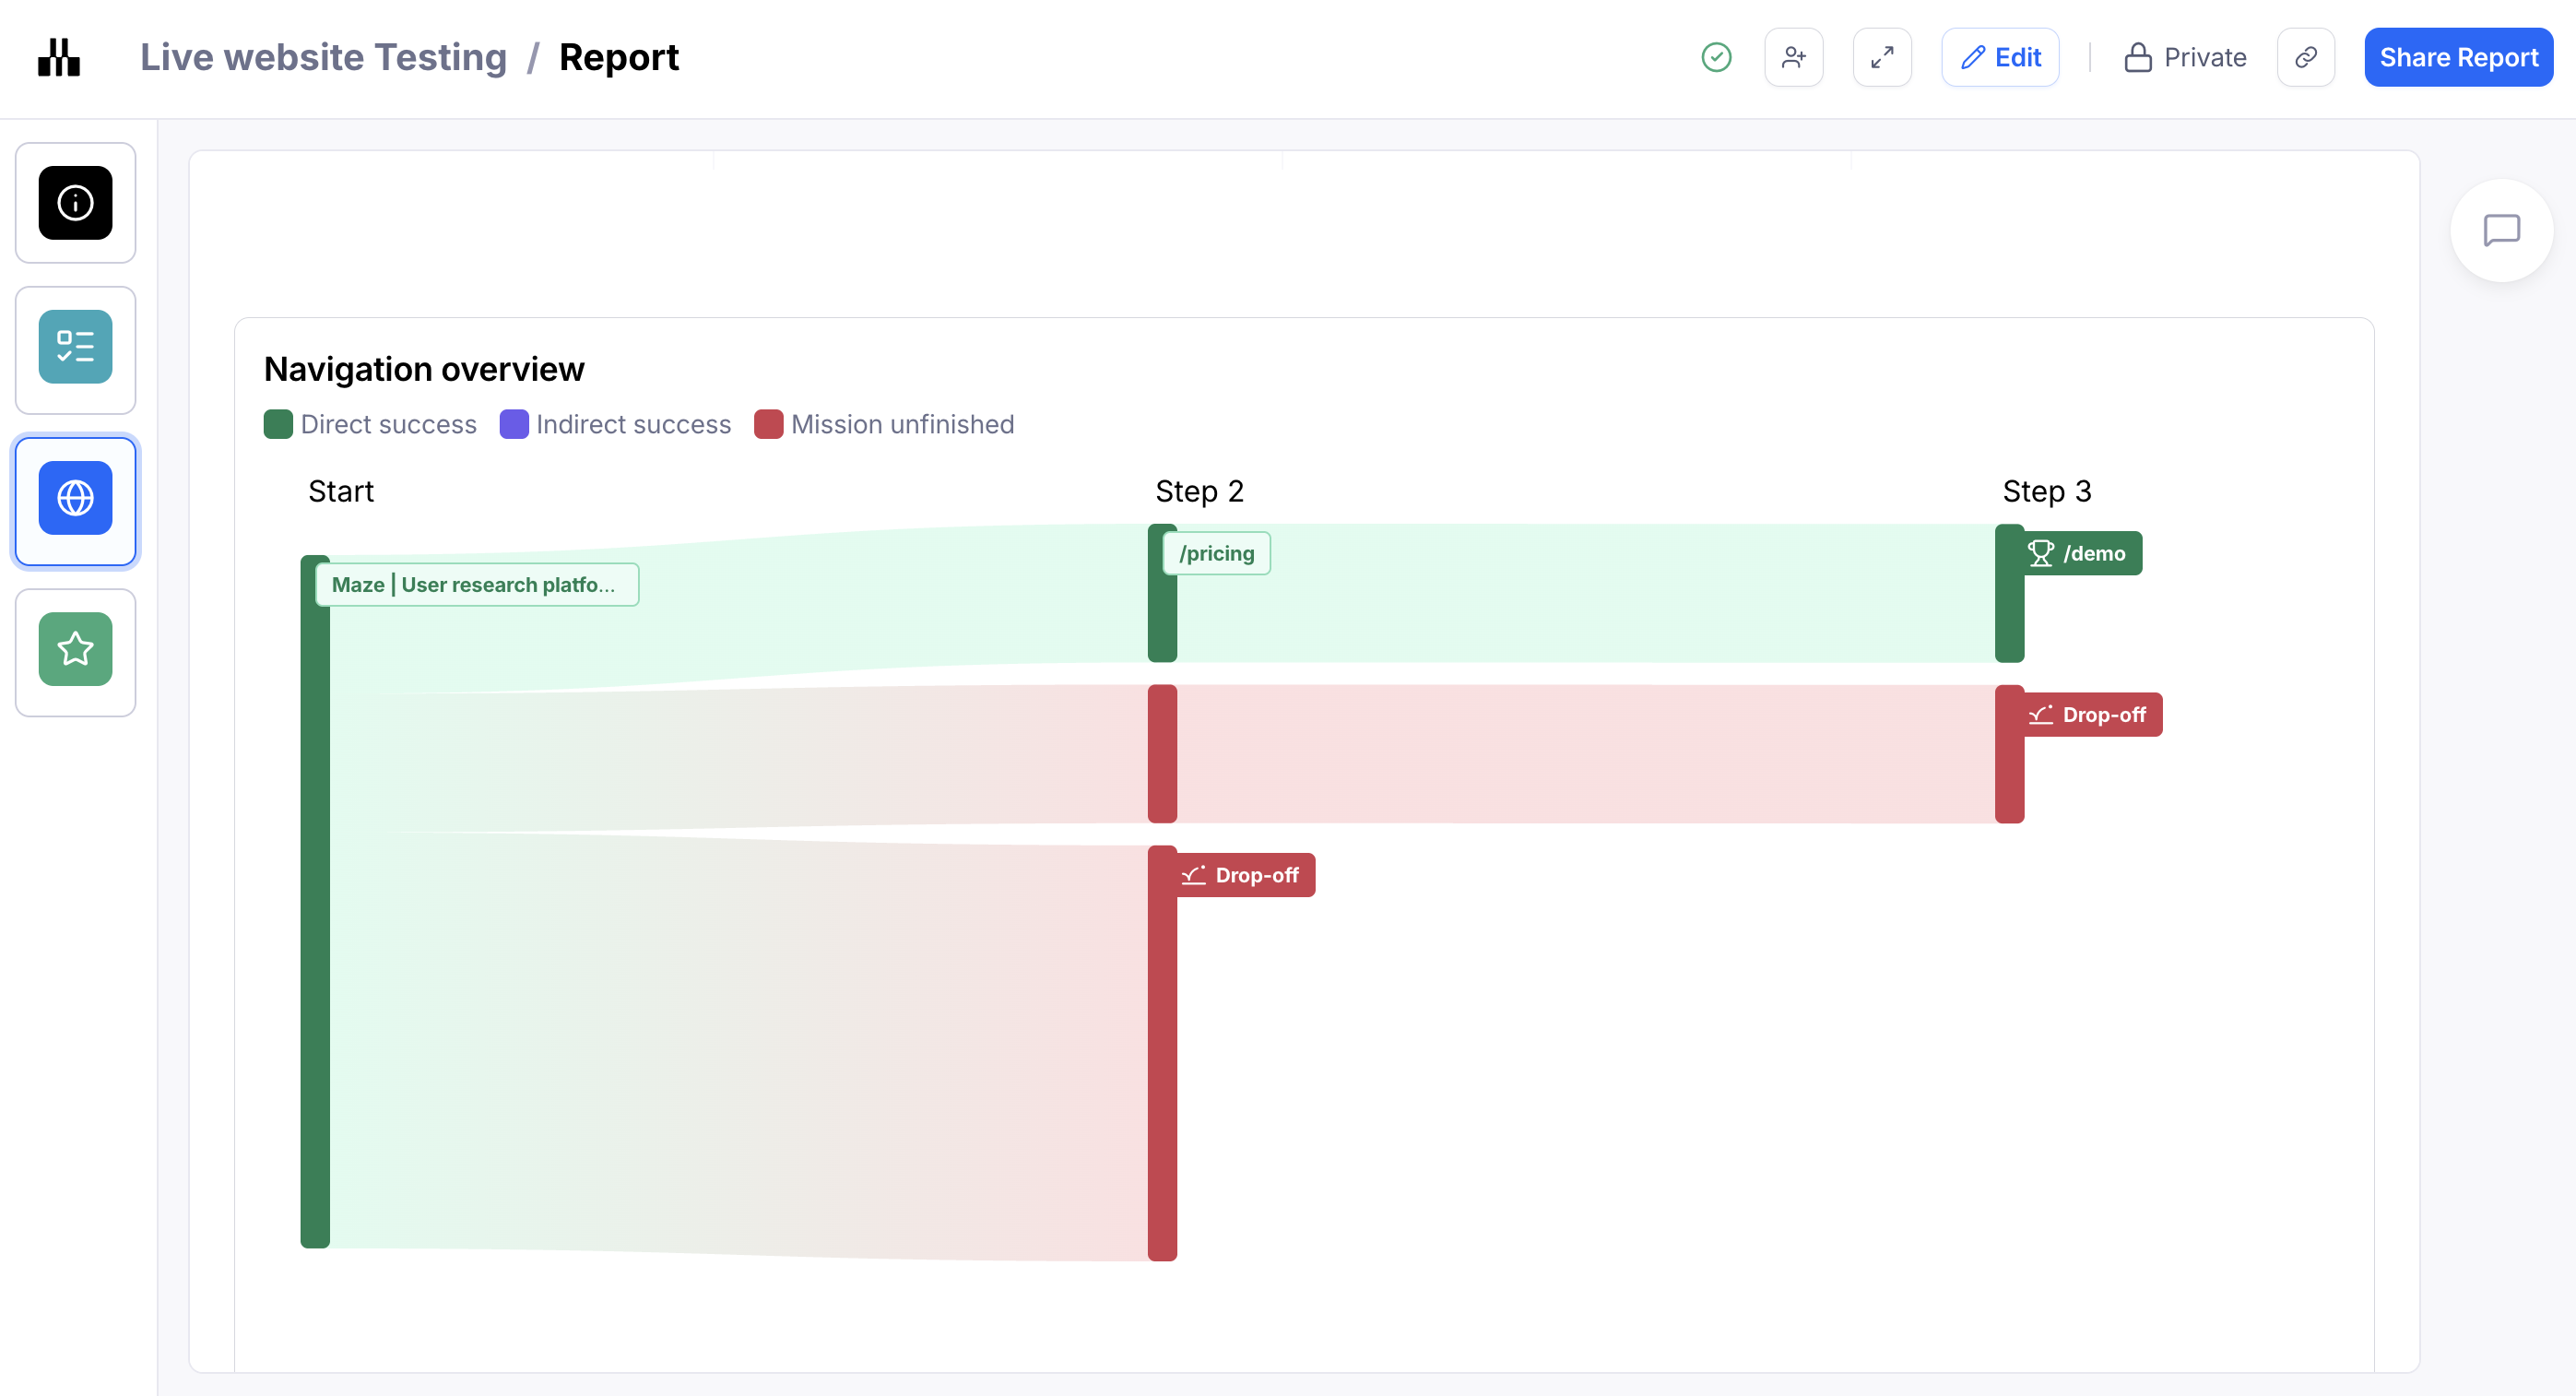This screenshot has height=1396, width=2576.
Task: Copy report link with chain icon
Action: point(2305,57)
